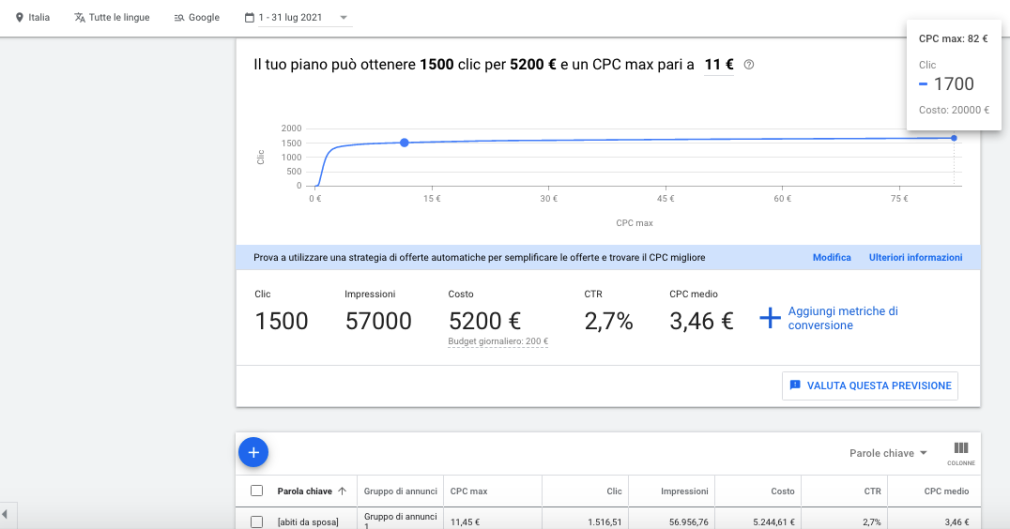Click the Italia location pin icon
1010x529 pixels.
coord(20,18)
